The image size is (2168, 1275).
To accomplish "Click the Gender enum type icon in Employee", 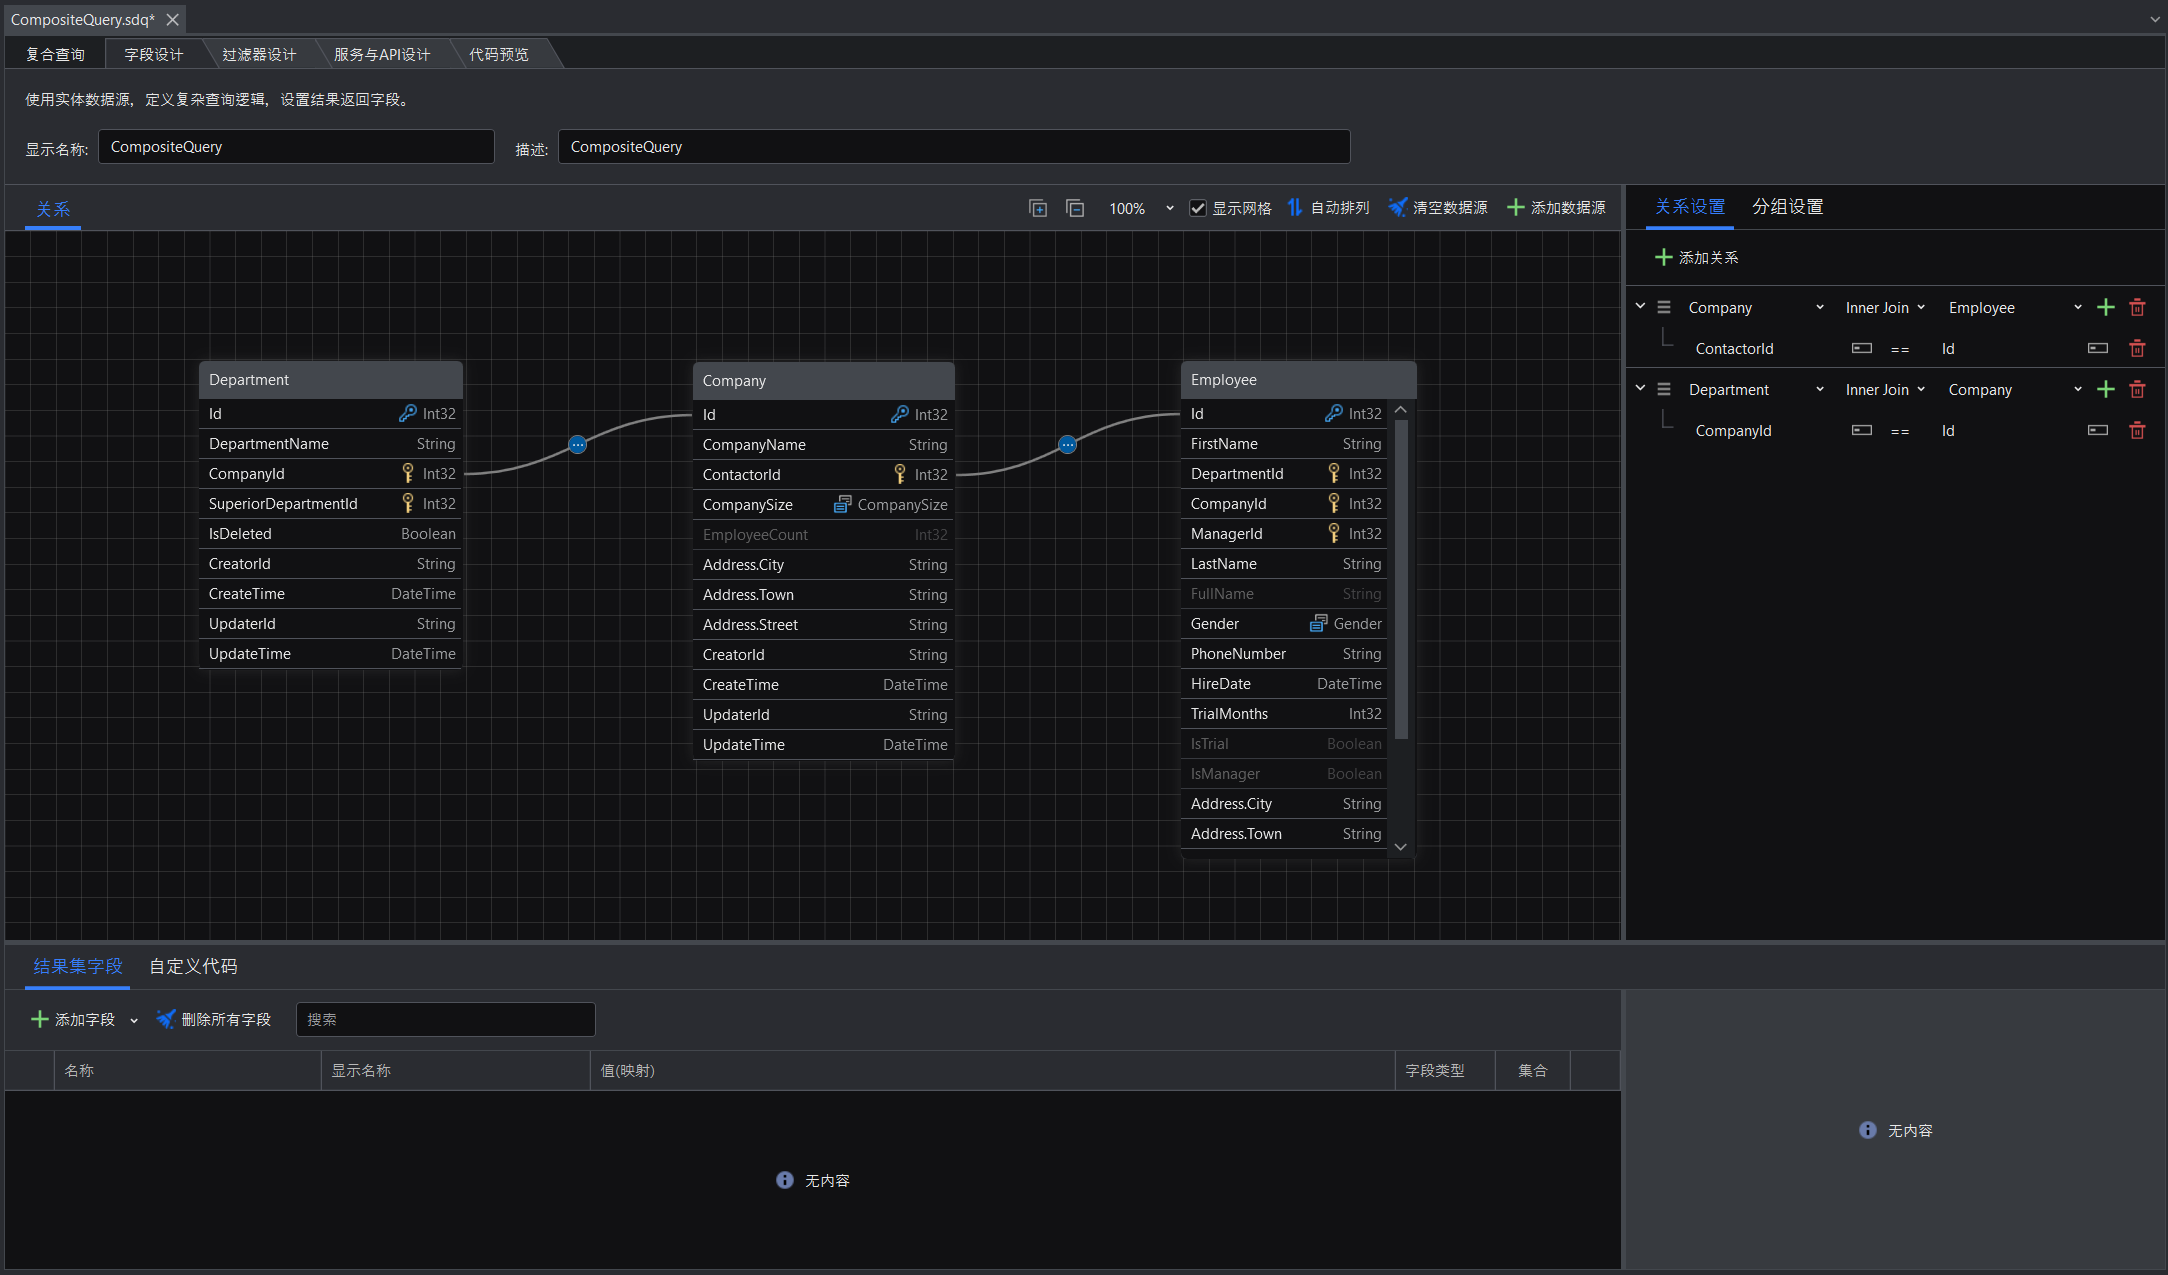I will coord(1319,624).
